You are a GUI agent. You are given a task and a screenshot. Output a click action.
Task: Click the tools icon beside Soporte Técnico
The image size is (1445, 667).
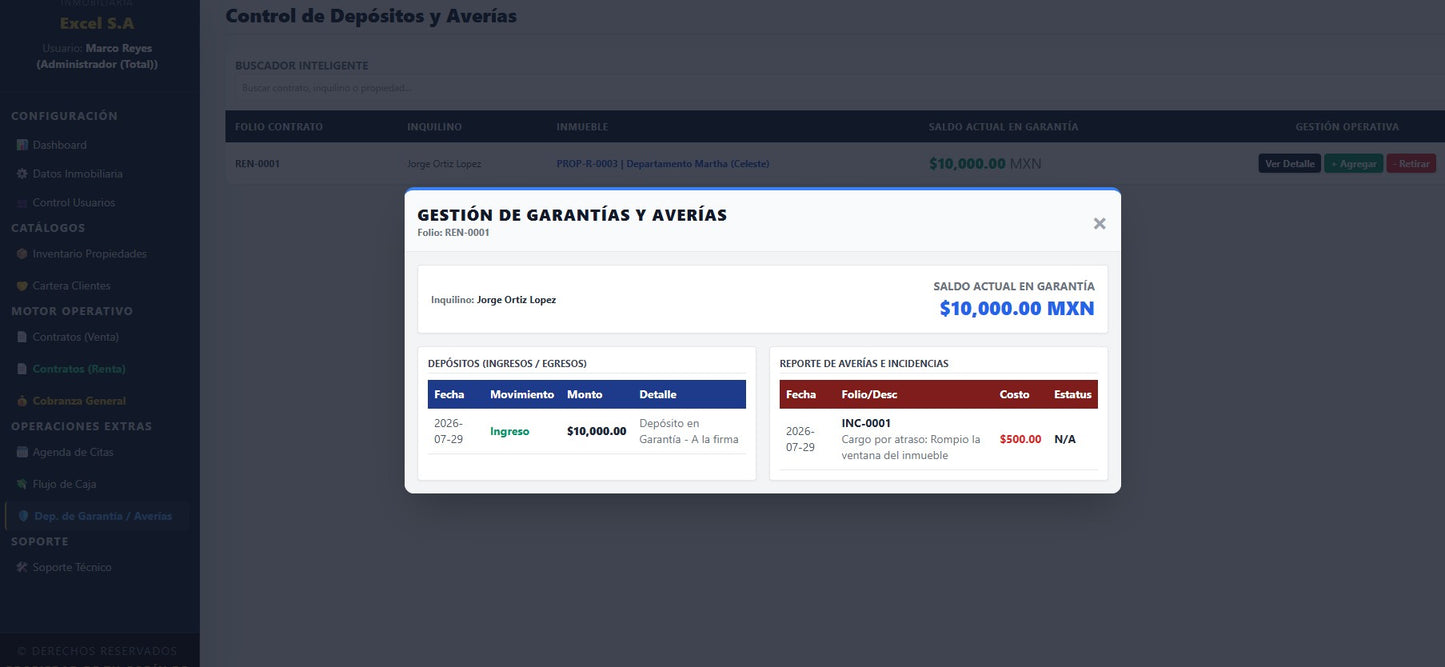[23, 567]
